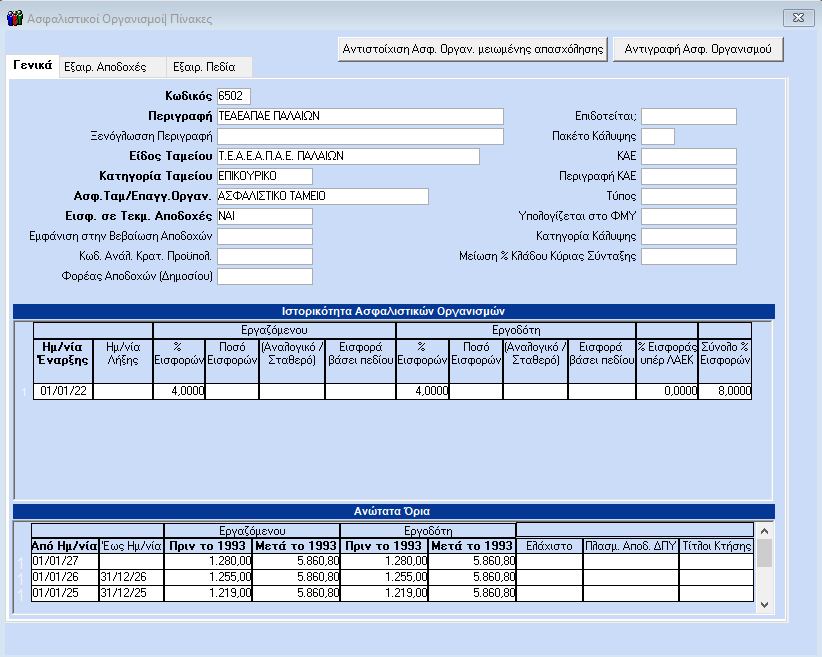Screen dimensions: 822x657
Task: Click Κωδ. Ανάλ. Κρατ. Προϋπολ. field
Action: [265, 256]
